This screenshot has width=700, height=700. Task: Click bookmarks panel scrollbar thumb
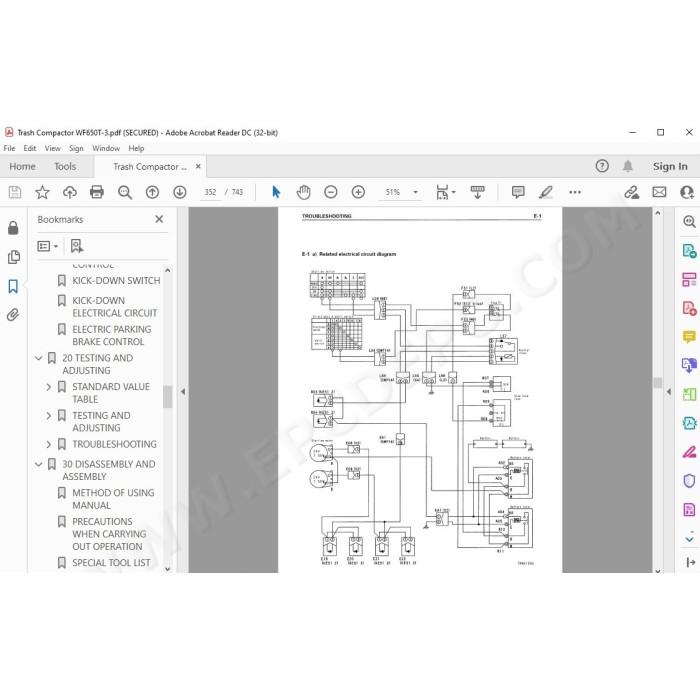click(167, 396)
